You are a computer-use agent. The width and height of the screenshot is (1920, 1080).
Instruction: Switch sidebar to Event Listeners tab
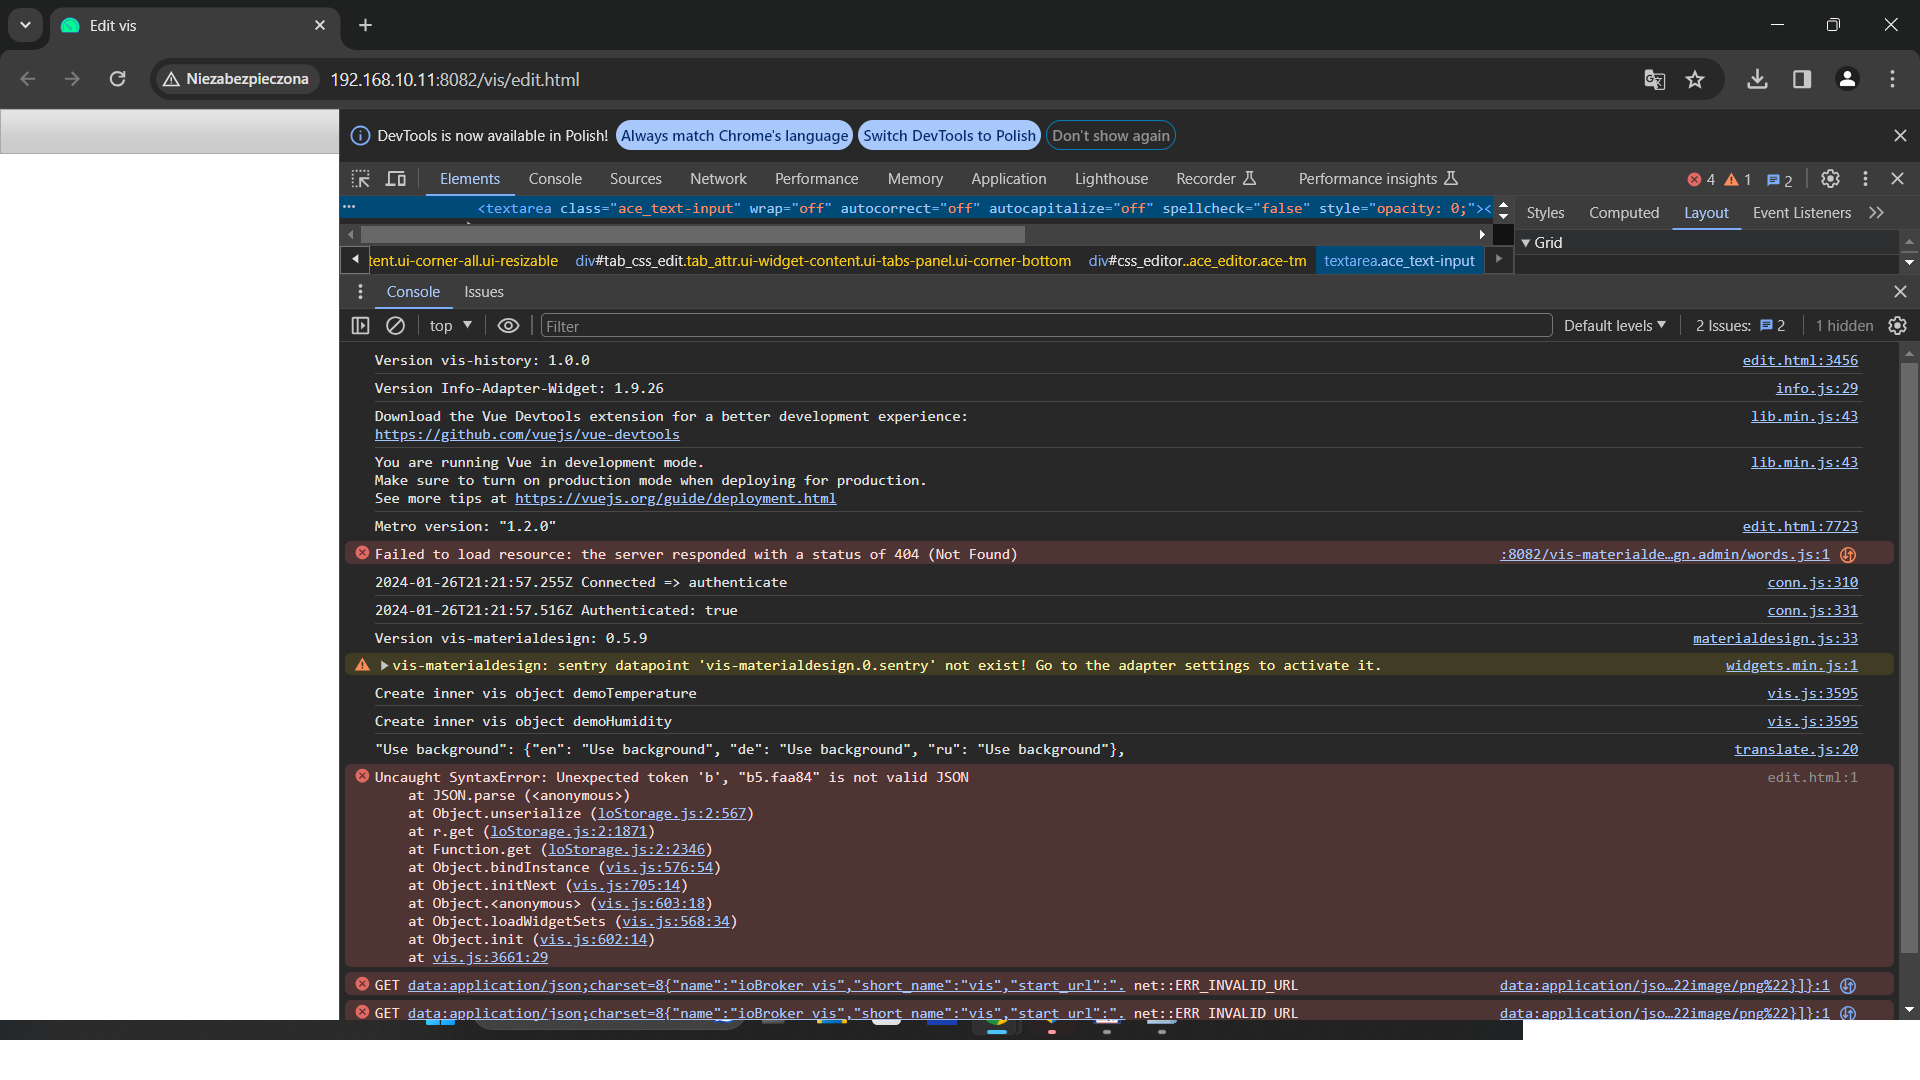(1801, 213)
